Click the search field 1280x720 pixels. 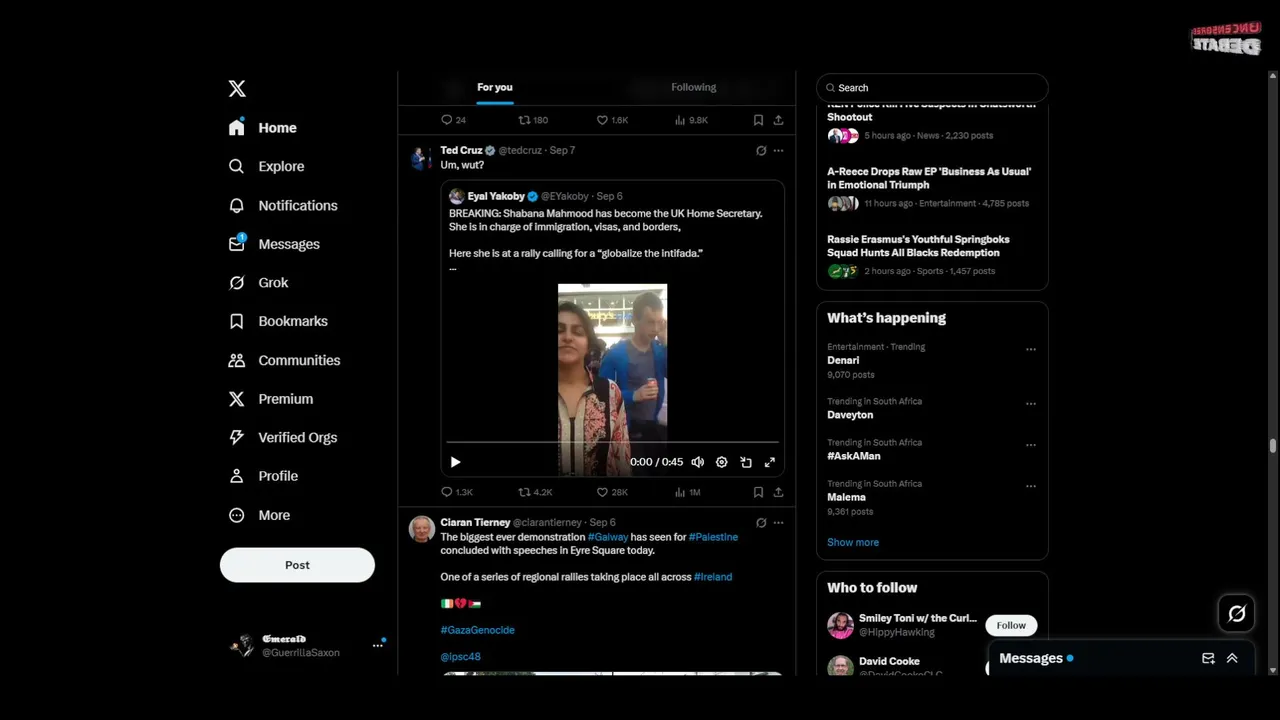(932, 88)
